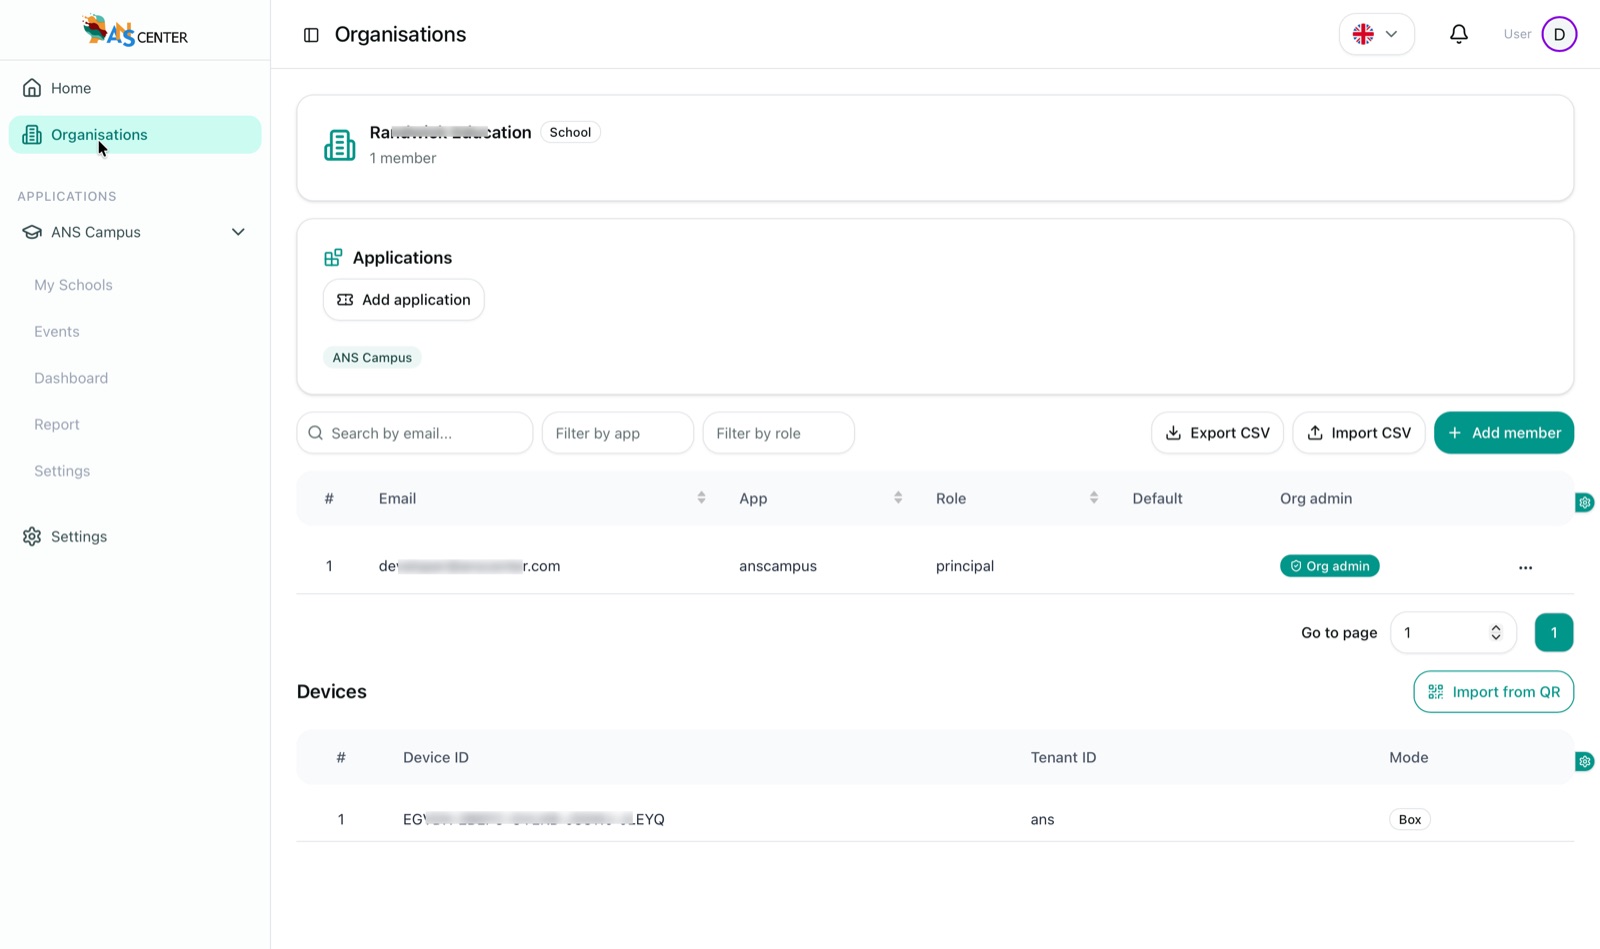Click the organisation name title
The height and width of the screenshot is (949, 1600).
tap(450, 132)
